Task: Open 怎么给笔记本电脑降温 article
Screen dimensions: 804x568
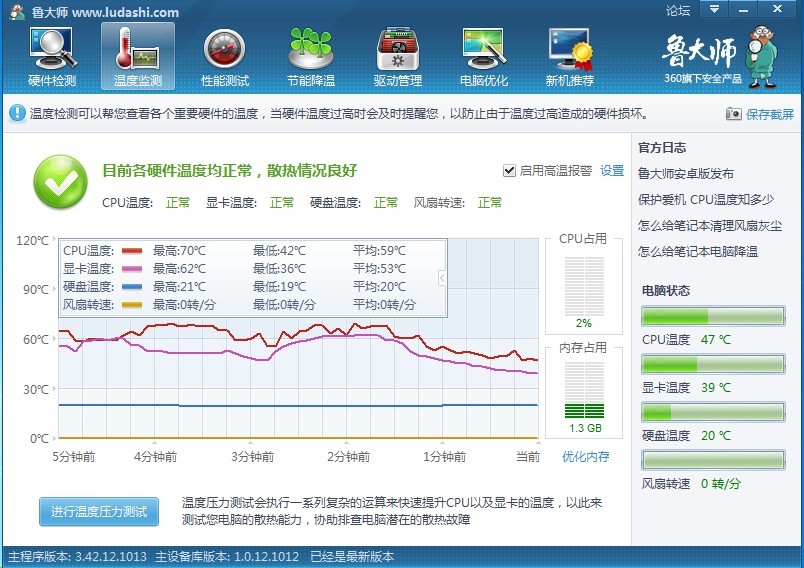Action: coord(698,252)
